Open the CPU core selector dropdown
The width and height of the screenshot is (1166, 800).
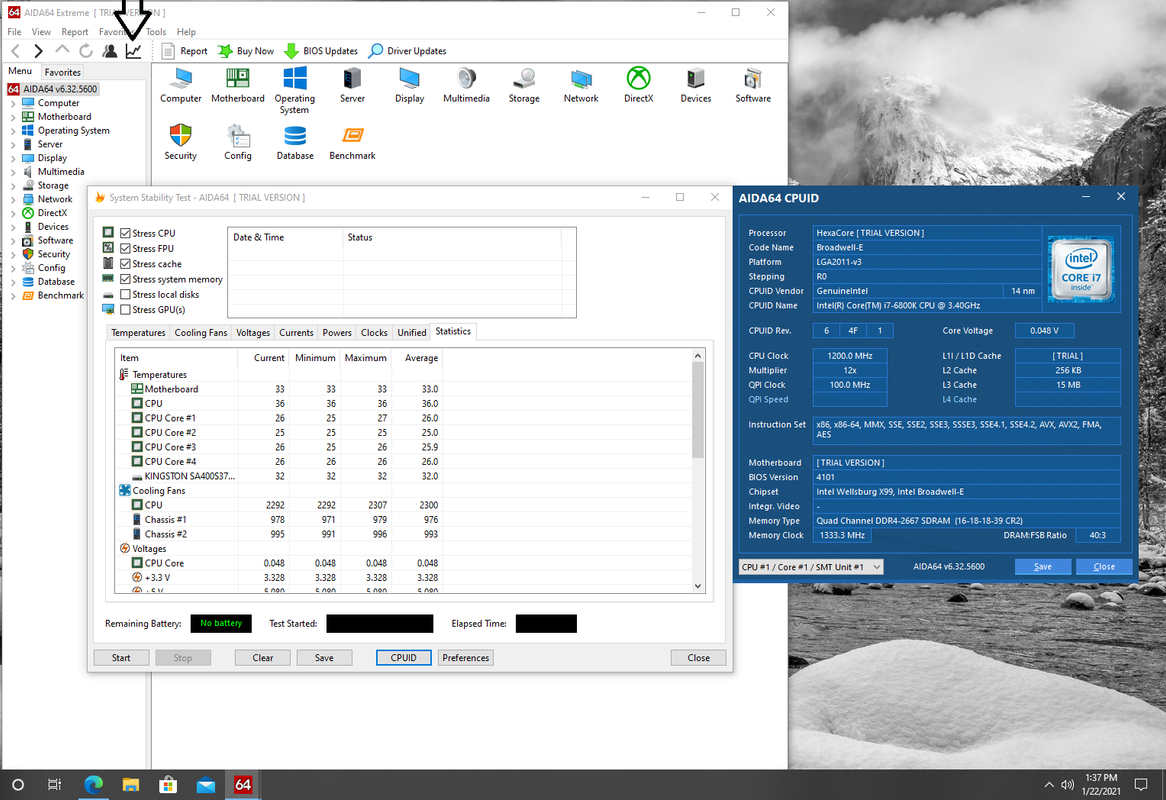[811, 567]
